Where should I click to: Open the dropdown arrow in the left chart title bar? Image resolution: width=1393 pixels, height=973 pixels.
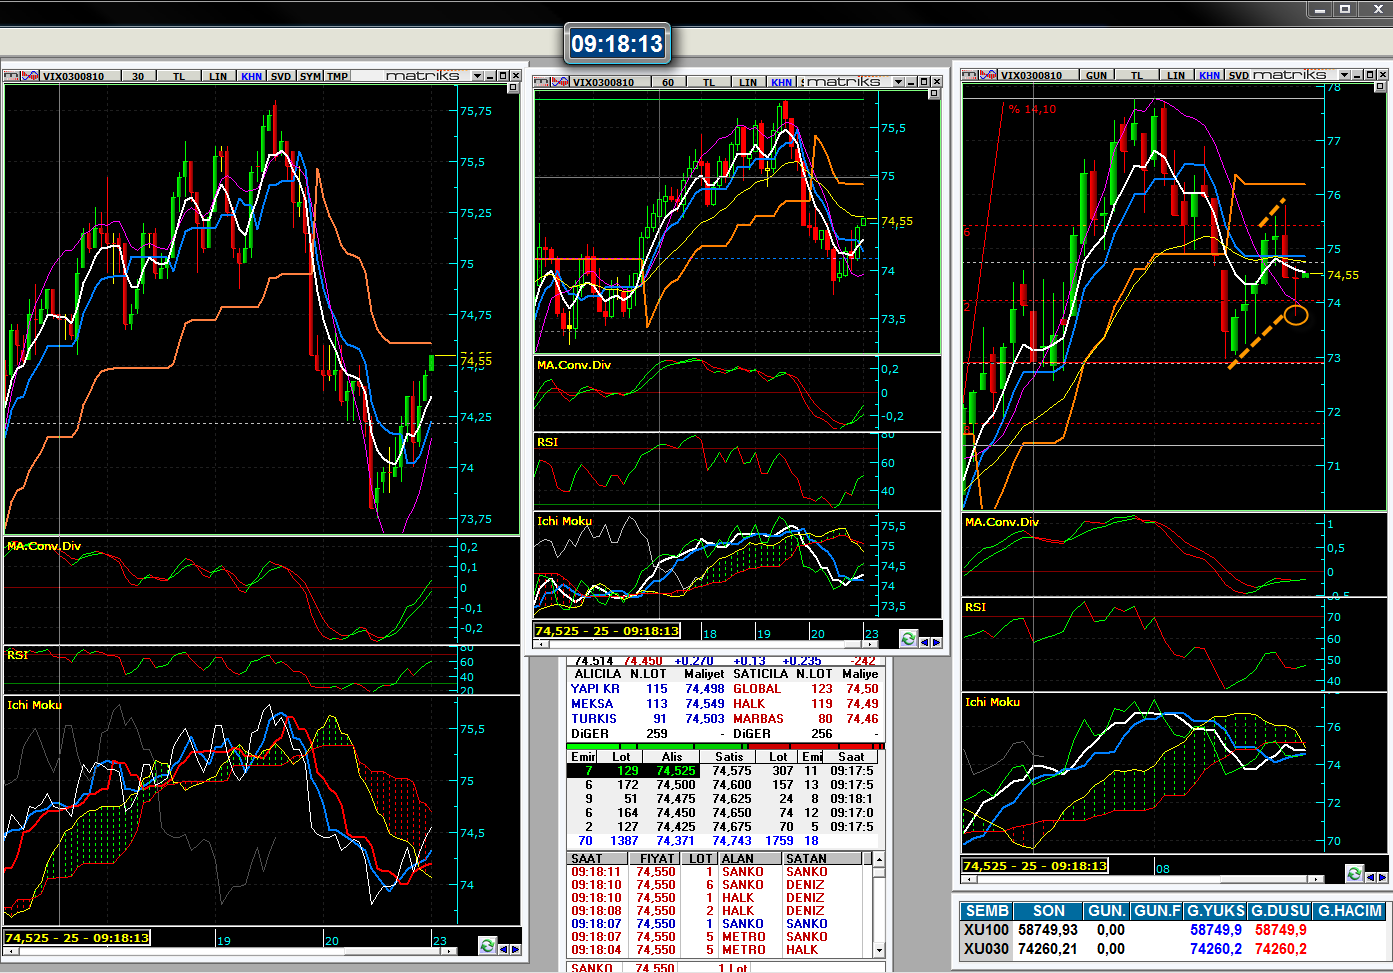pos(477,76)
